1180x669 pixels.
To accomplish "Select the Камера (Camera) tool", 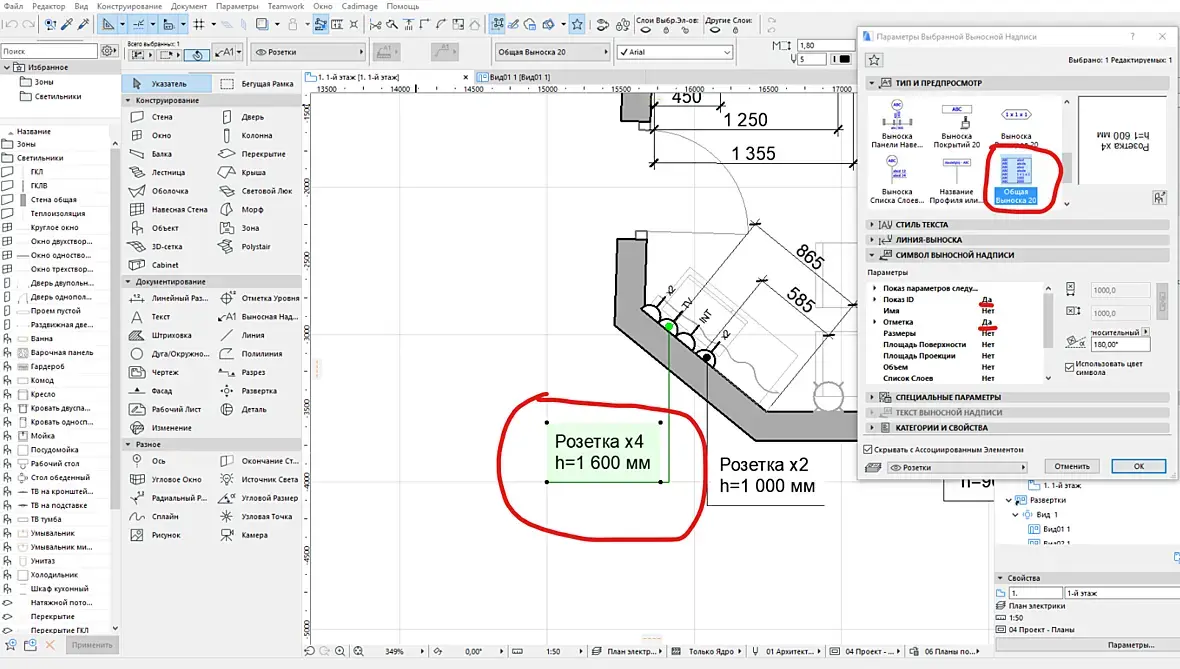I will pos(254,535).
